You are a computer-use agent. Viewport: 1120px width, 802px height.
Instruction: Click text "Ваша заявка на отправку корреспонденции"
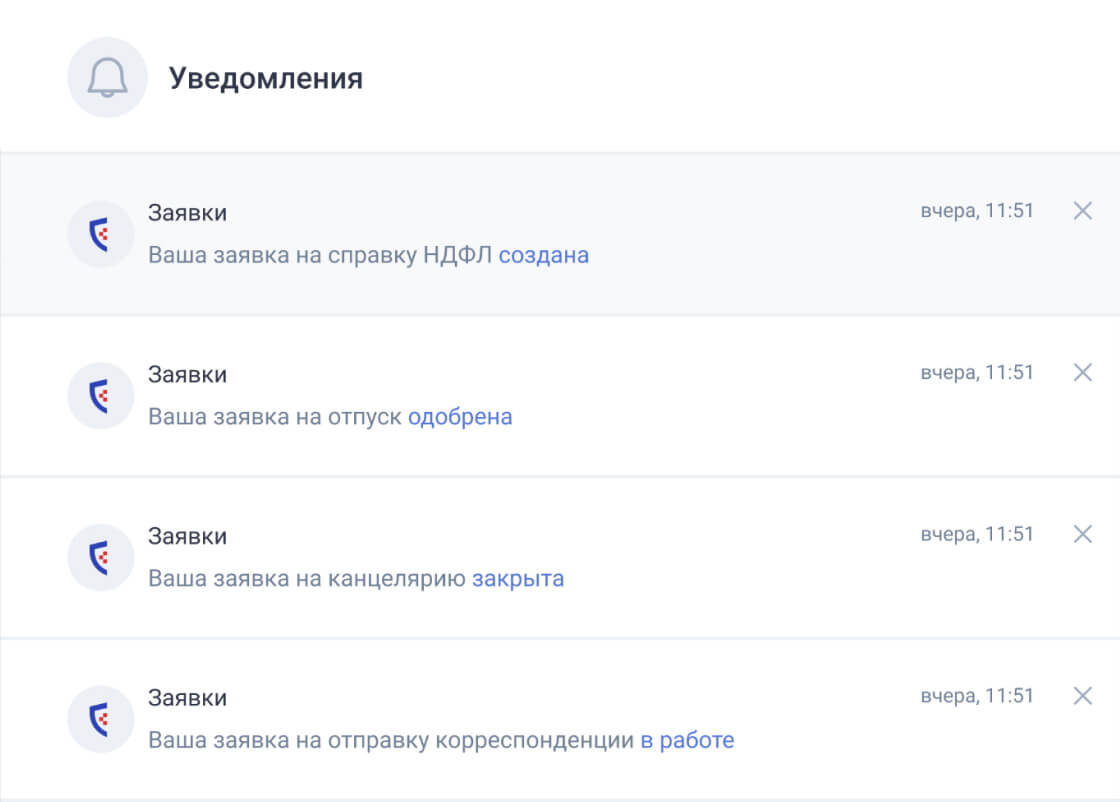click(391, 741)
